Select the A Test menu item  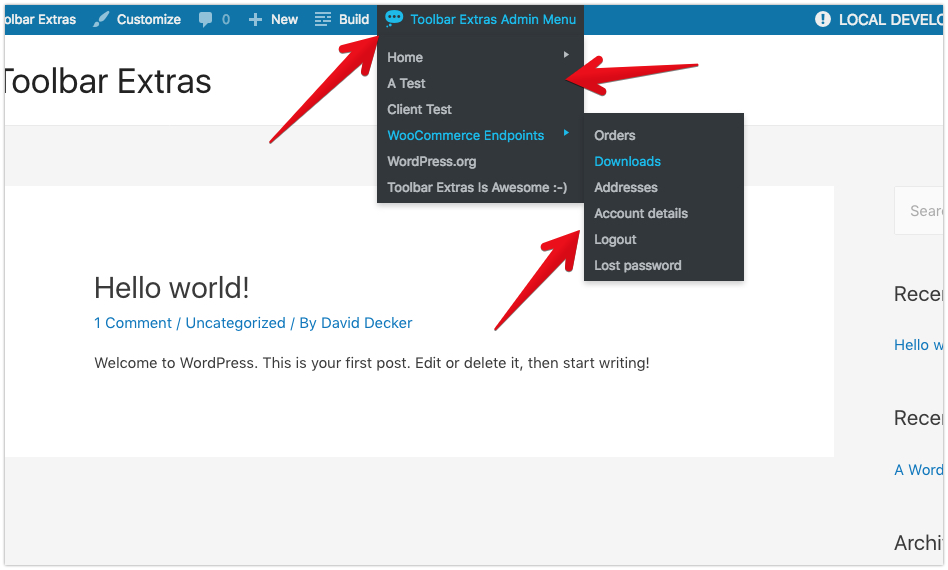406,83
